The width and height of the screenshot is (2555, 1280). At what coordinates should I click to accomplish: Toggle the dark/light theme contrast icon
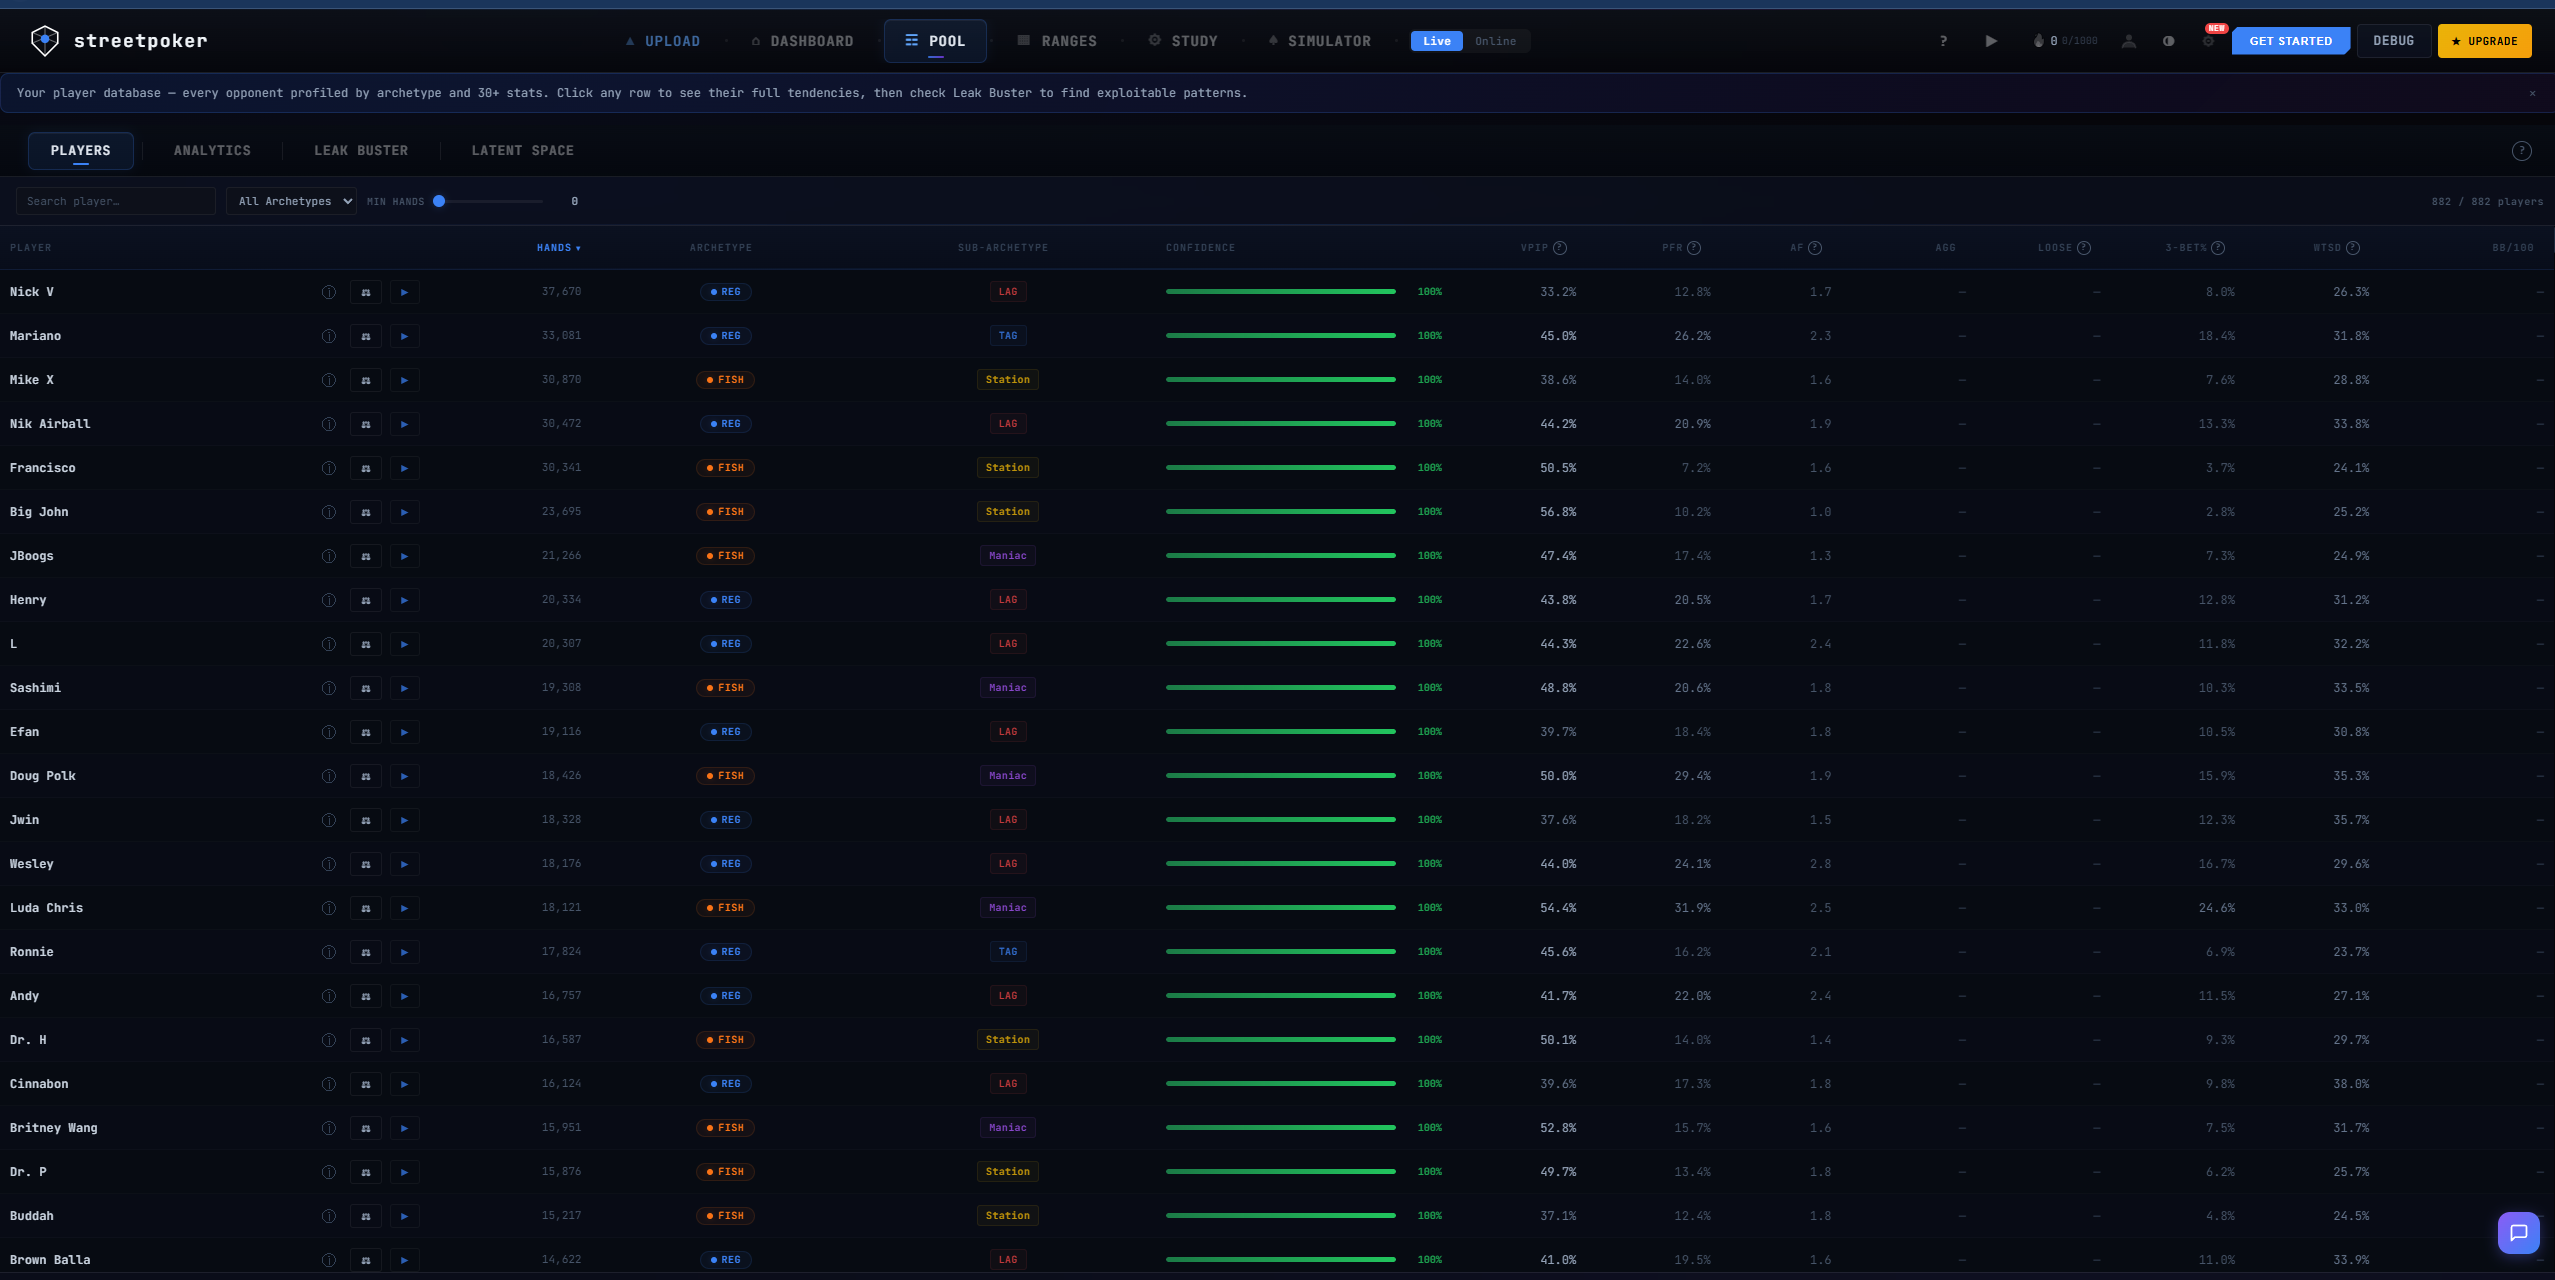point(2168,41)
